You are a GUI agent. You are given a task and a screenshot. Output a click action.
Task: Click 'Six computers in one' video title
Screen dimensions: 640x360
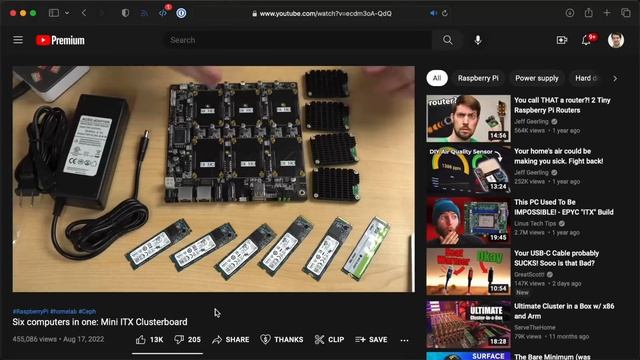(x=100, y=322)
